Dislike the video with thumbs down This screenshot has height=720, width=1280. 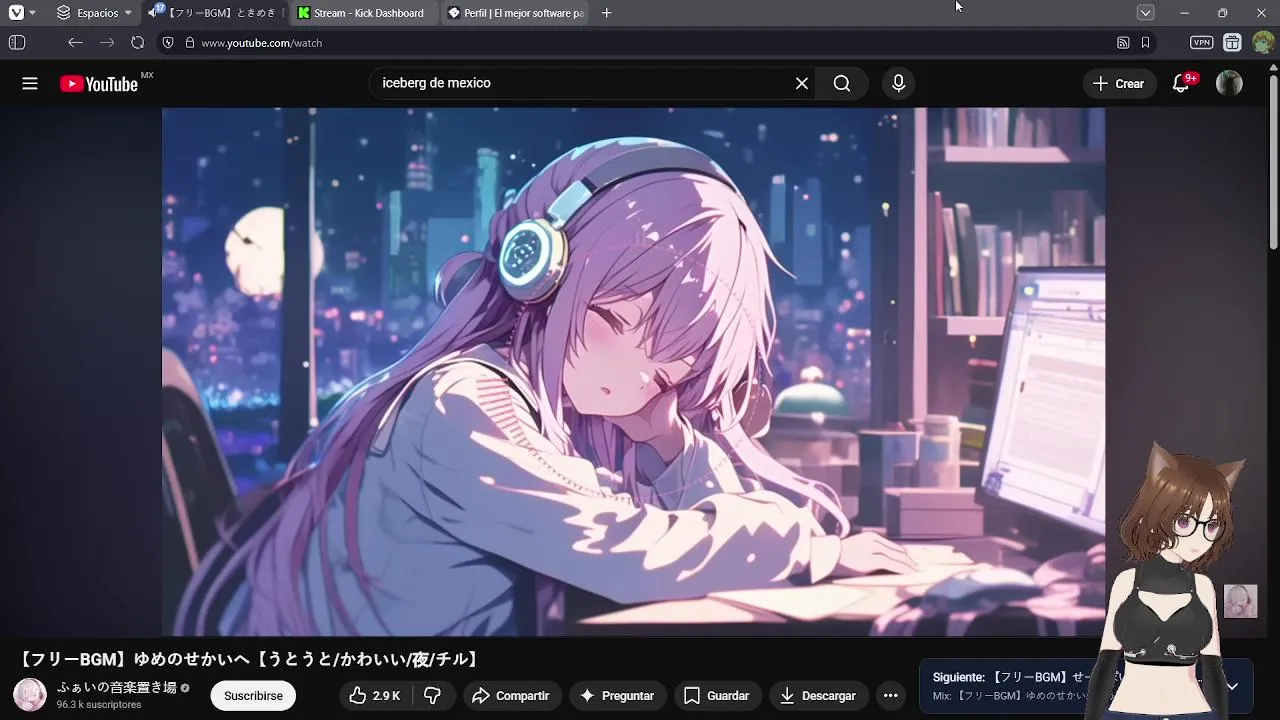[x=433, y=696]
